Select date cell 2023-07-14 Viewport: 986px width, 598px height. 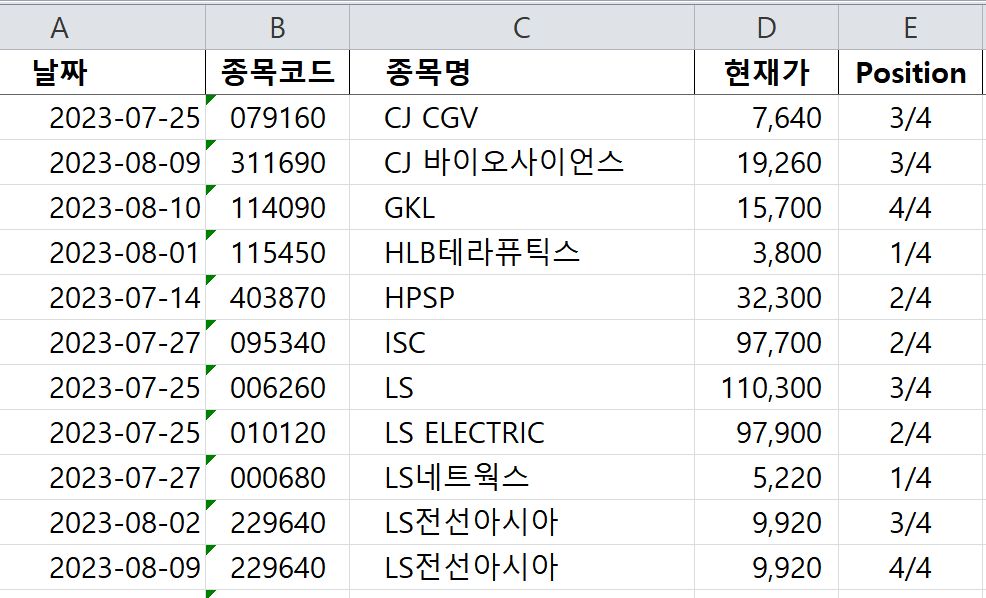[102, 297]
